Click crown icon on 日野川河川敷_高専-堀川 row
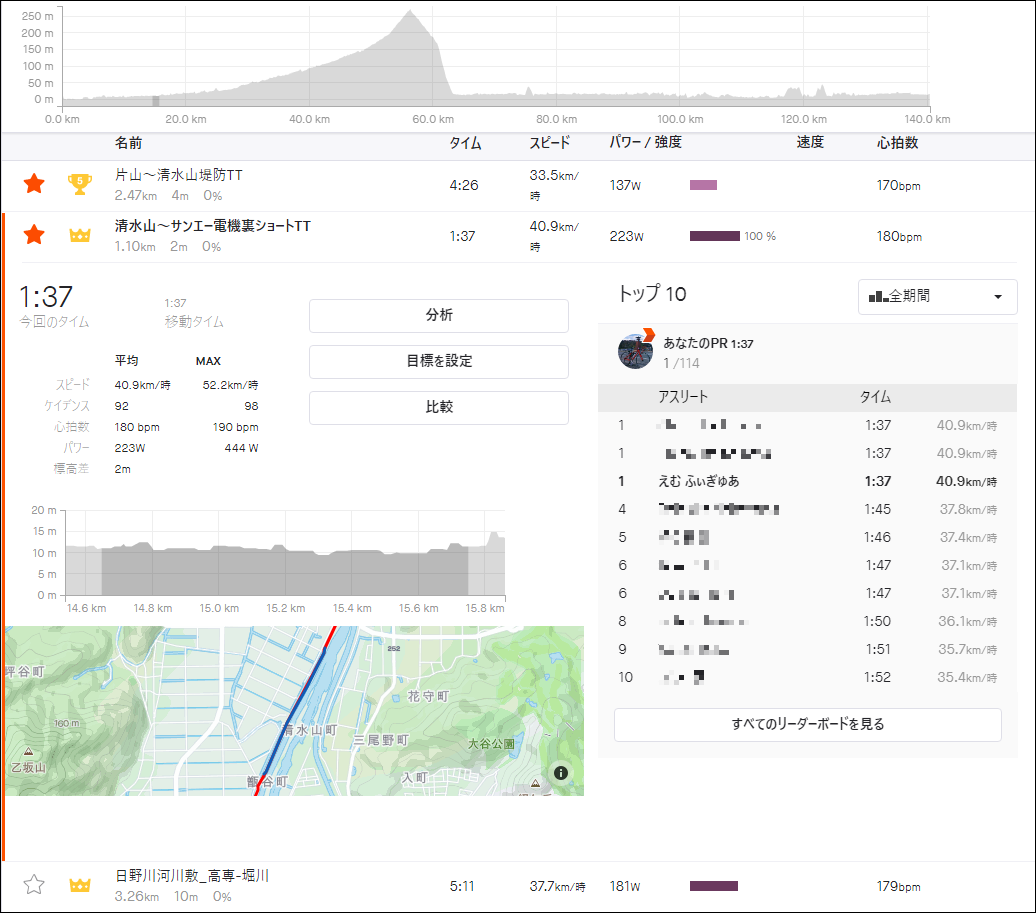 pos(80,885)
